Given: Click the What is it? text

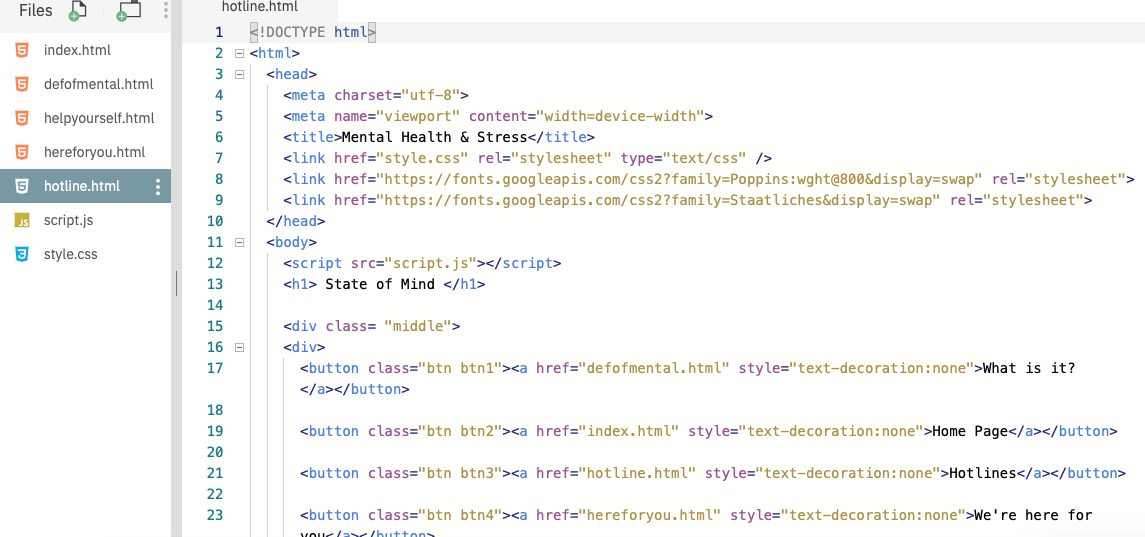Looking at the screenshot, I should coord(1029,368).
